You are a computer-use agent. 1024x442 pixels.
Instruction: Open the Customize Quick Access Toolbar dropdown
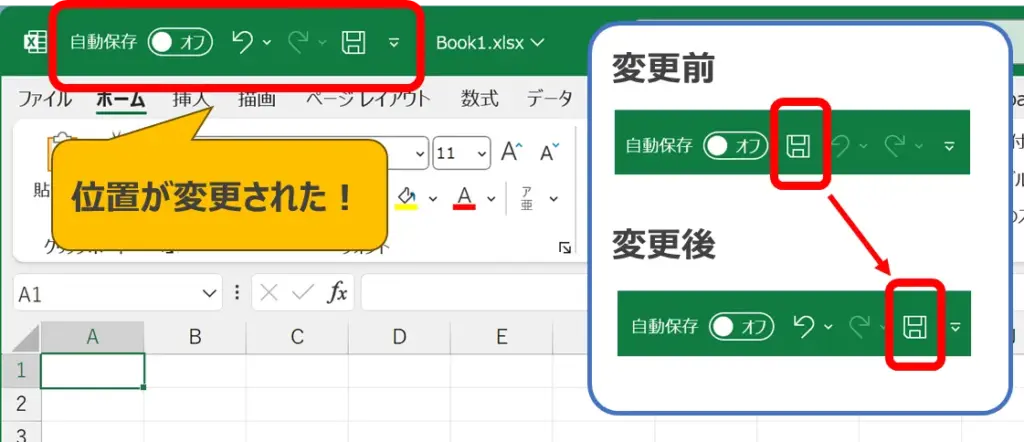pos(394,43)
